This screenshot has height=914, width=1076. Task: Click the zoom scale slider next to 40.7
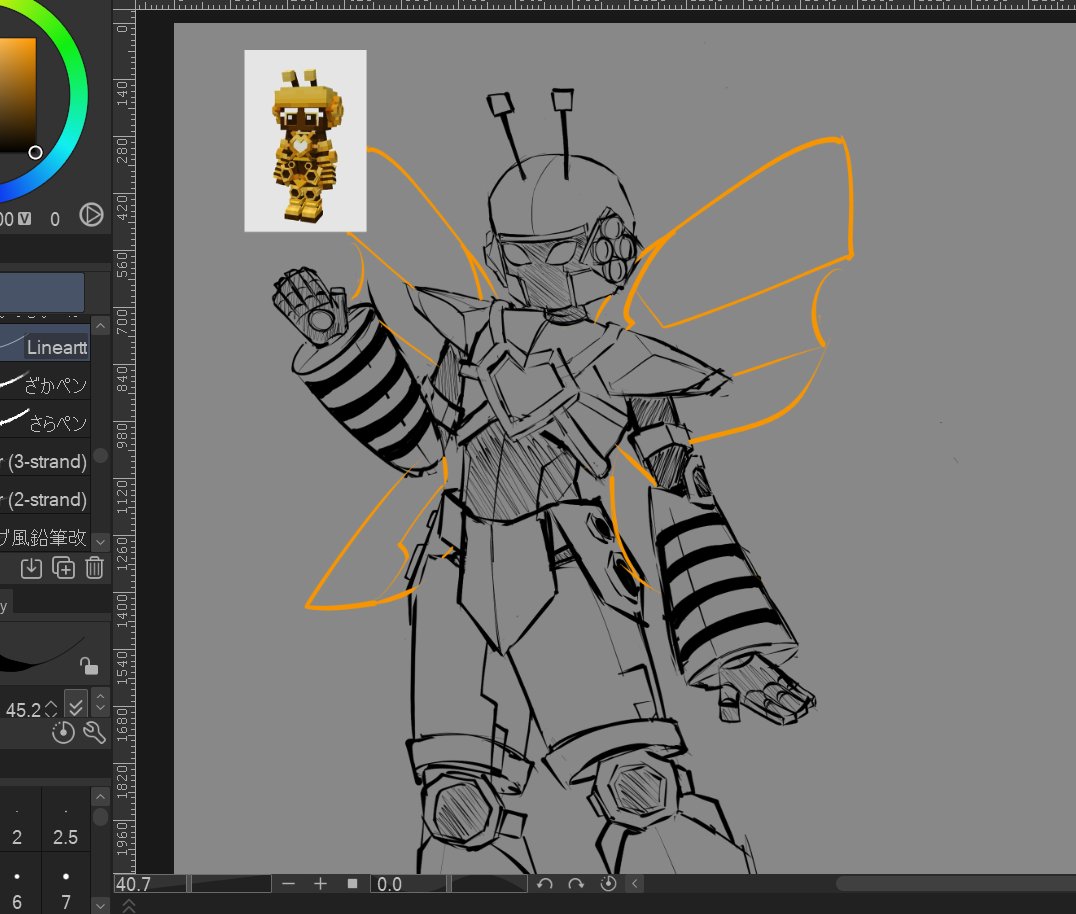pyautogui.click(x=231, y=884)
